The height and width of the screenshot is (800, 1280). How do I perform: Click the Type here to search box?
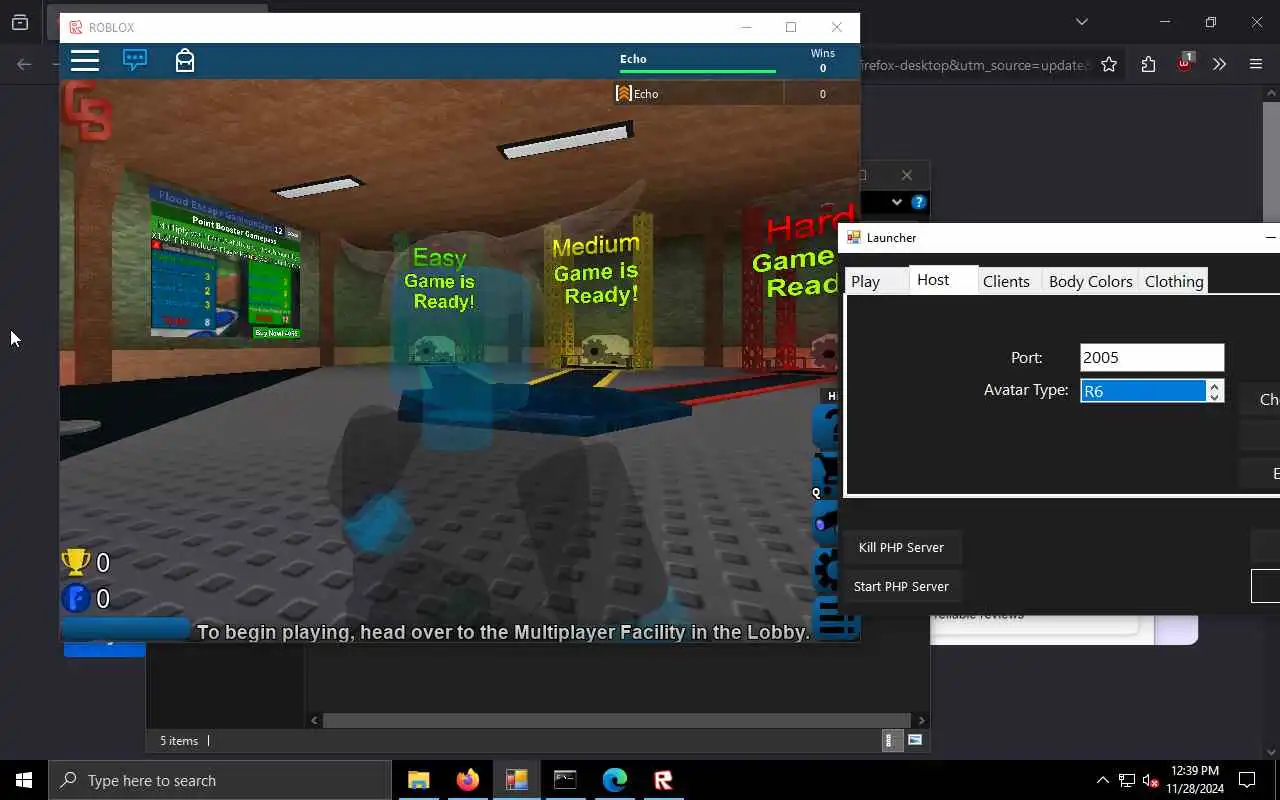pyautogui.click(x=220, y=780)
